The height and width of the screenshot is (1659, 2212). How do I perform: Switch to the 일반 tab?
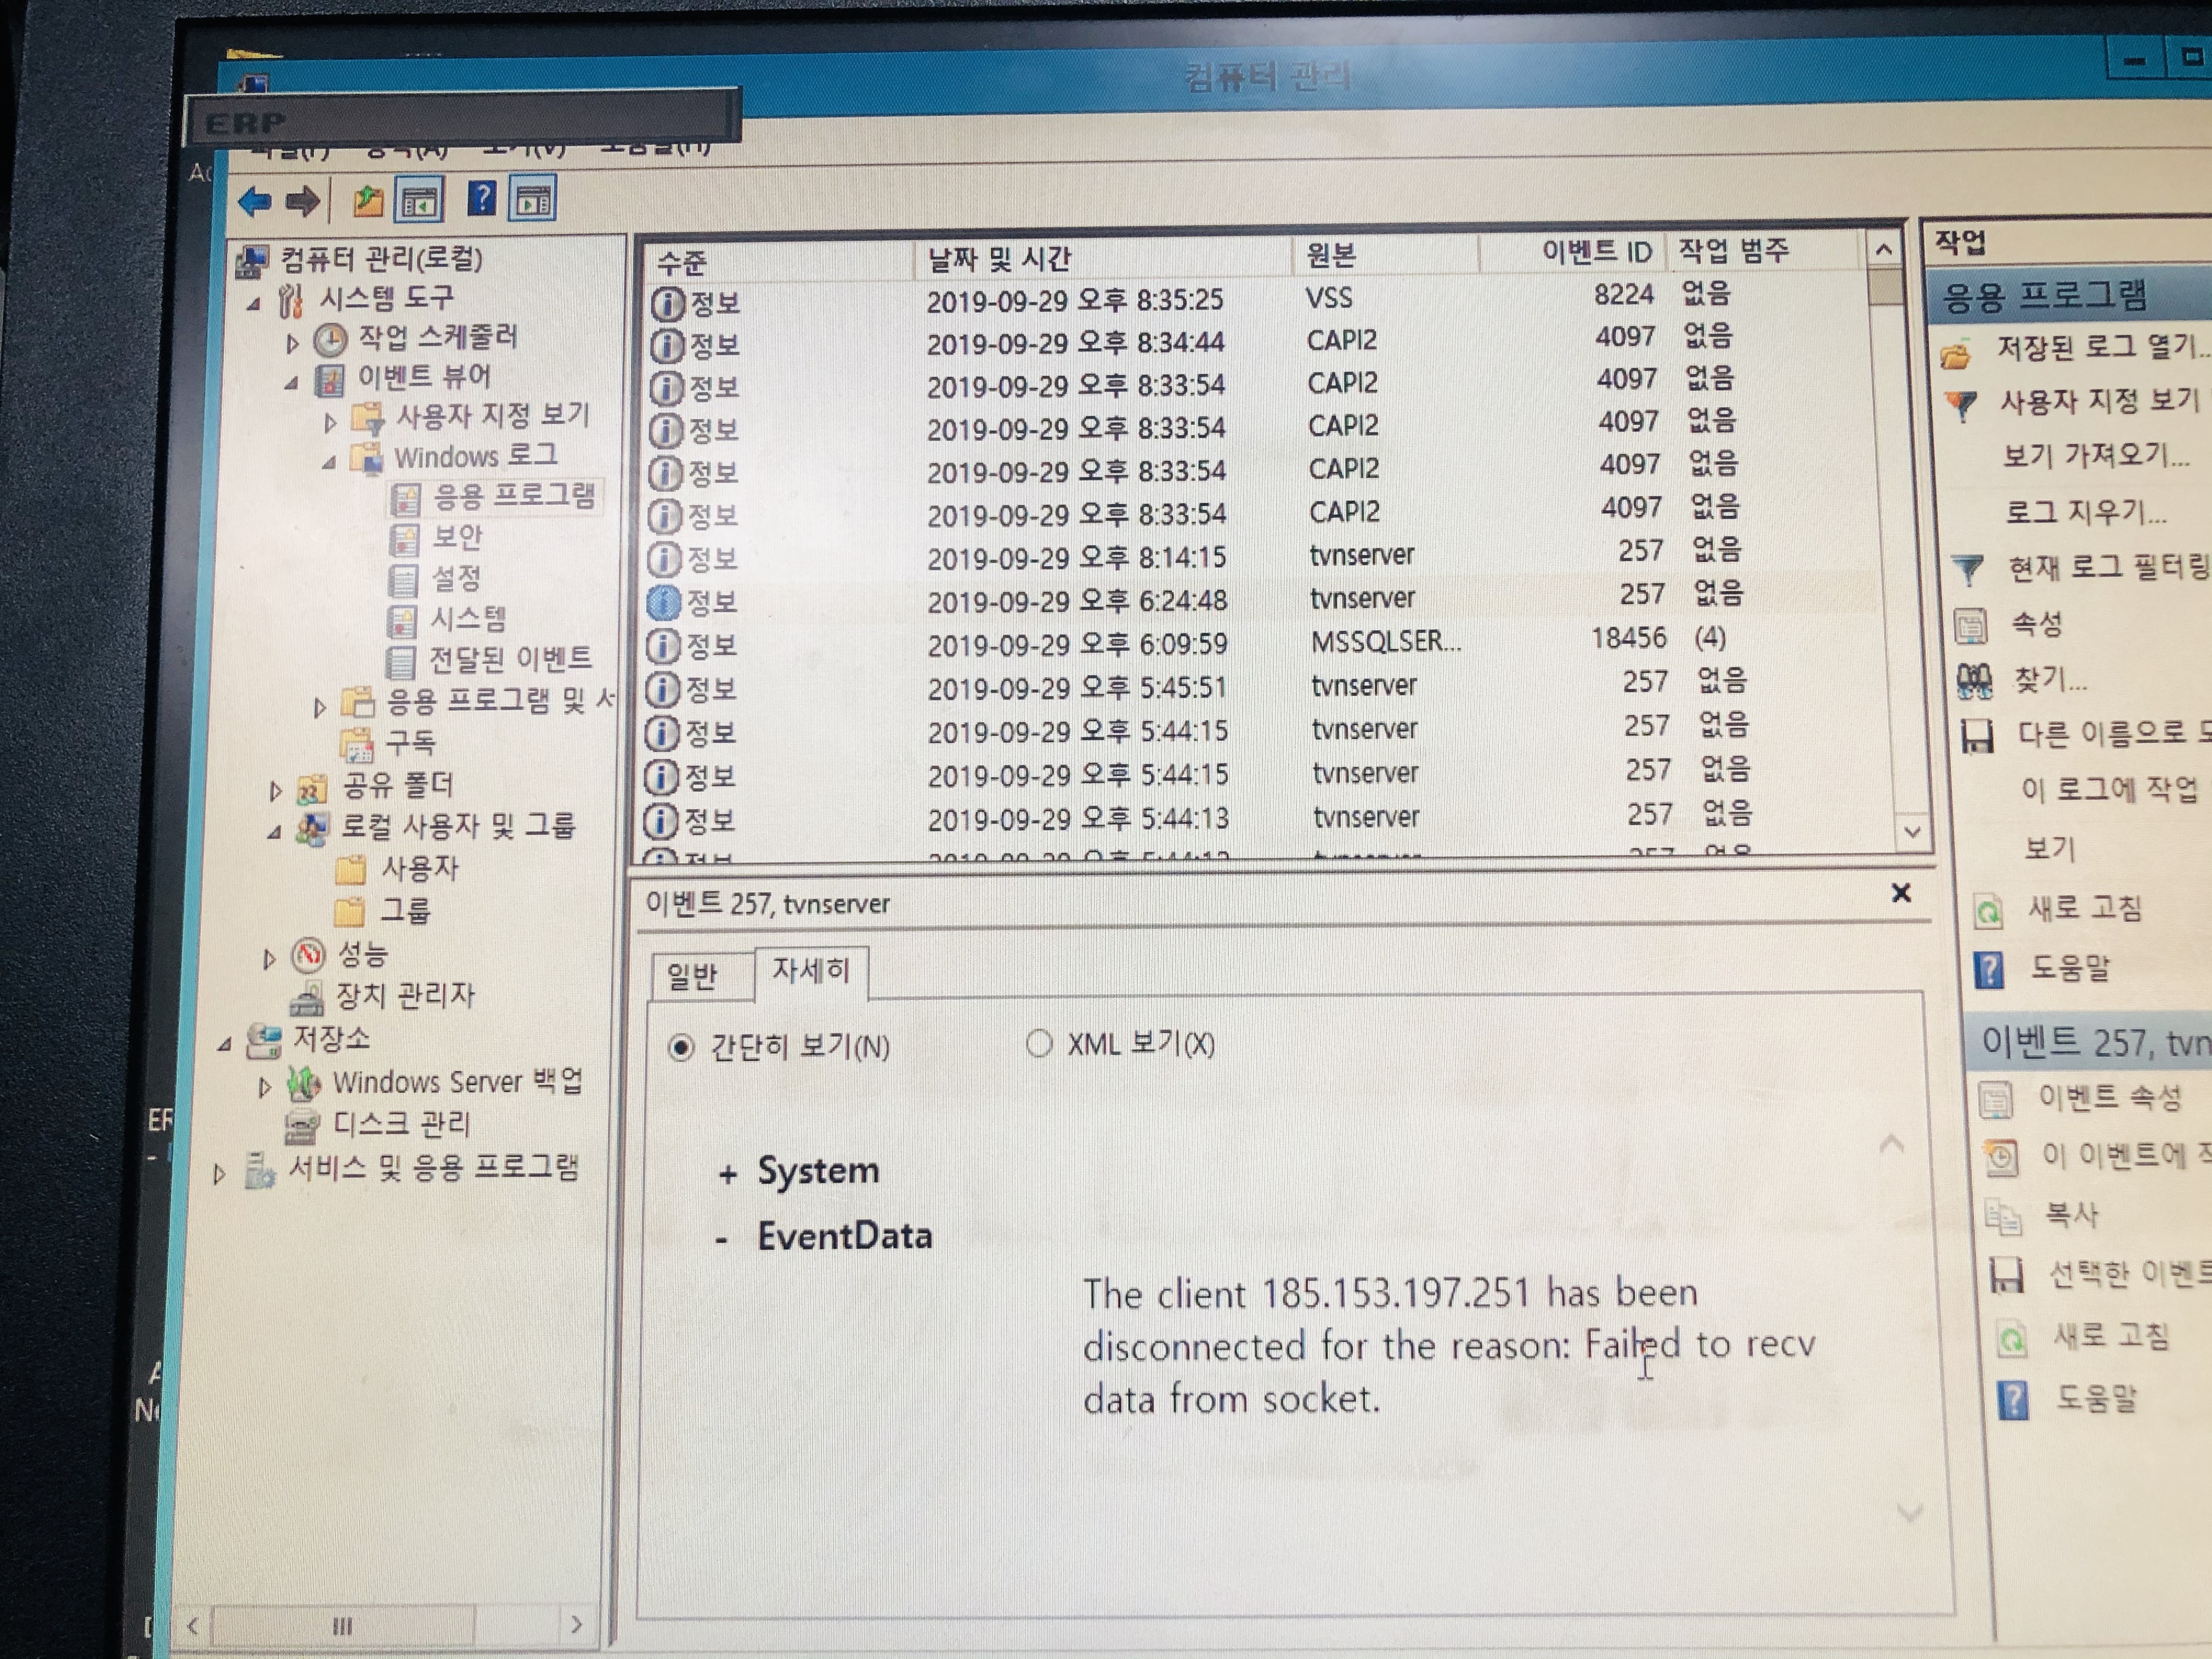(x=692, y=976)
